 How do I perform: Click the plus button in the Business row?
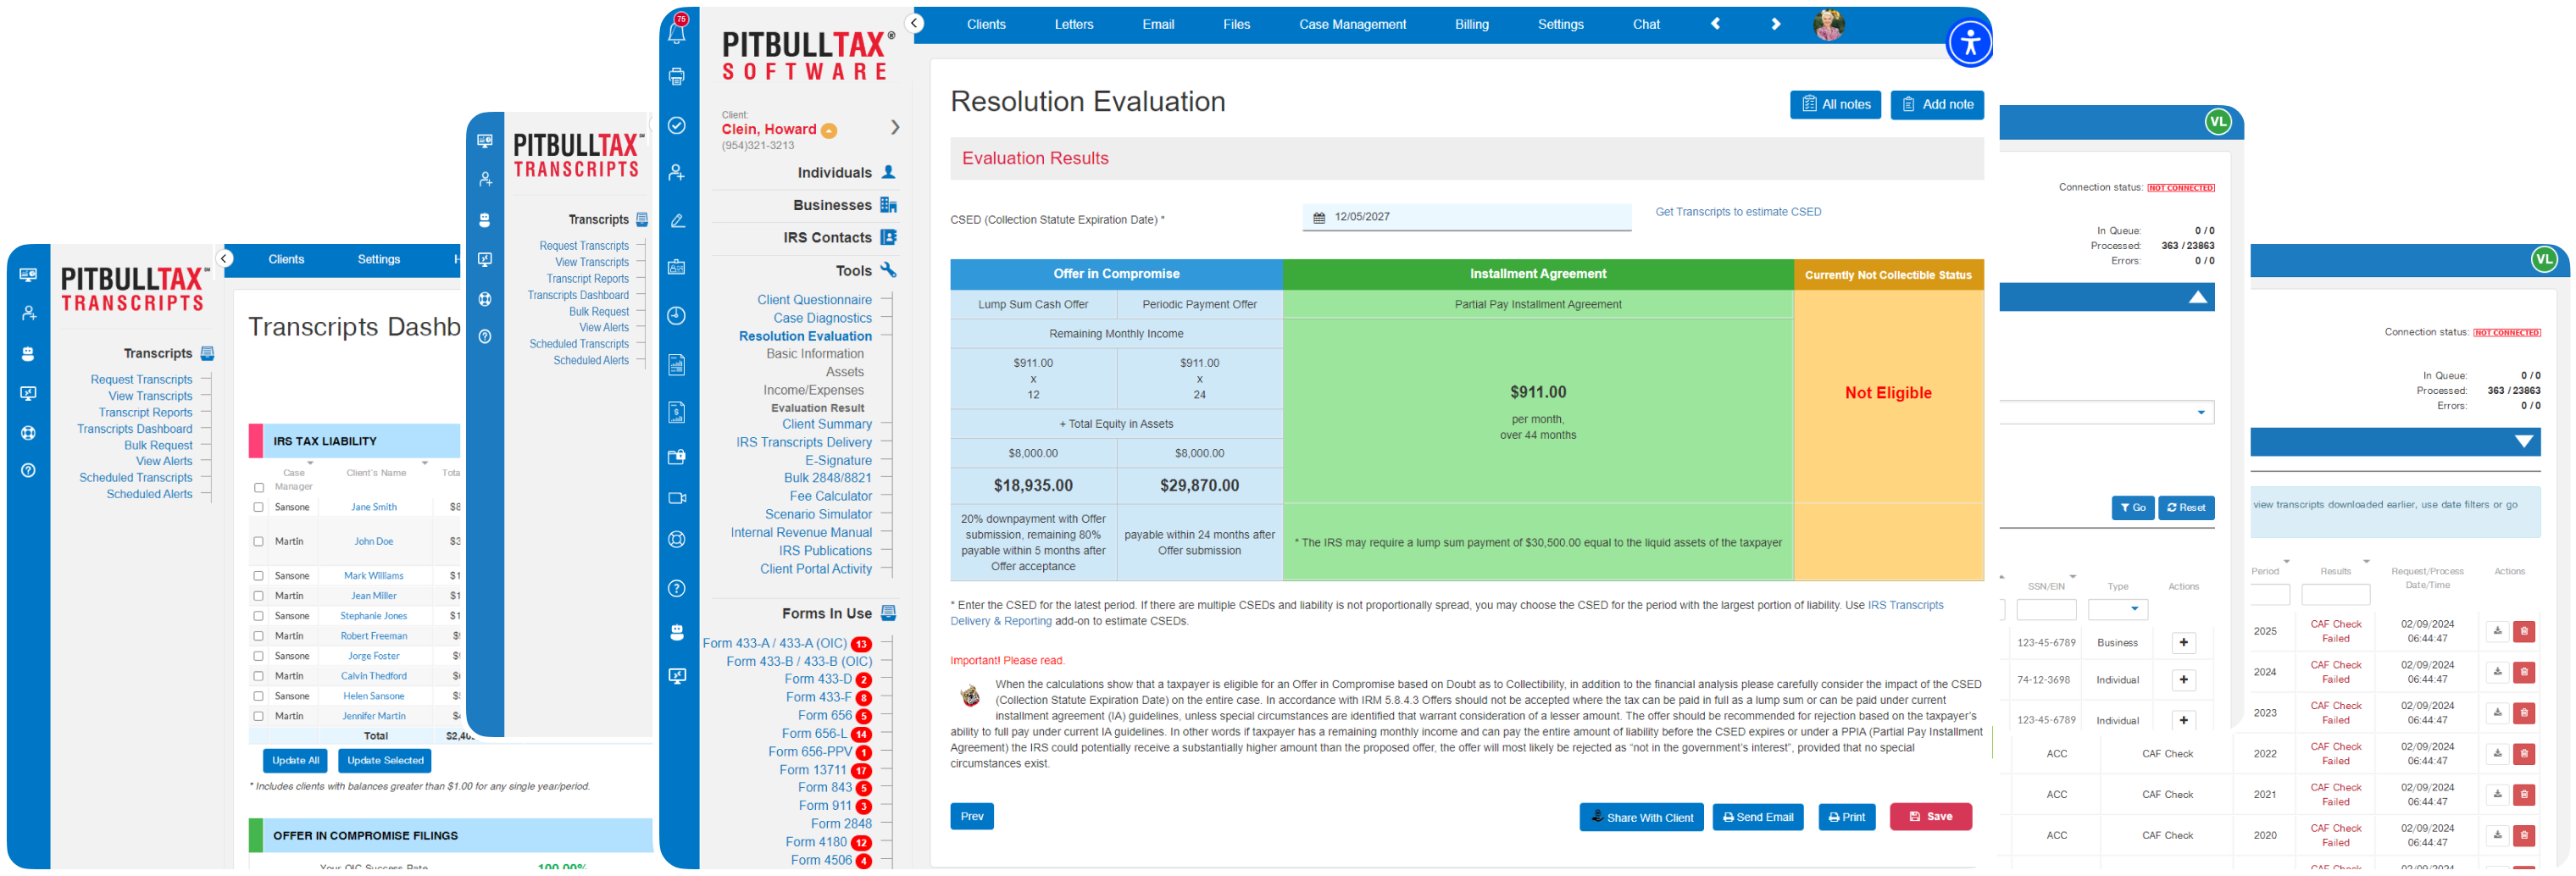click(x=2184, y=643)
